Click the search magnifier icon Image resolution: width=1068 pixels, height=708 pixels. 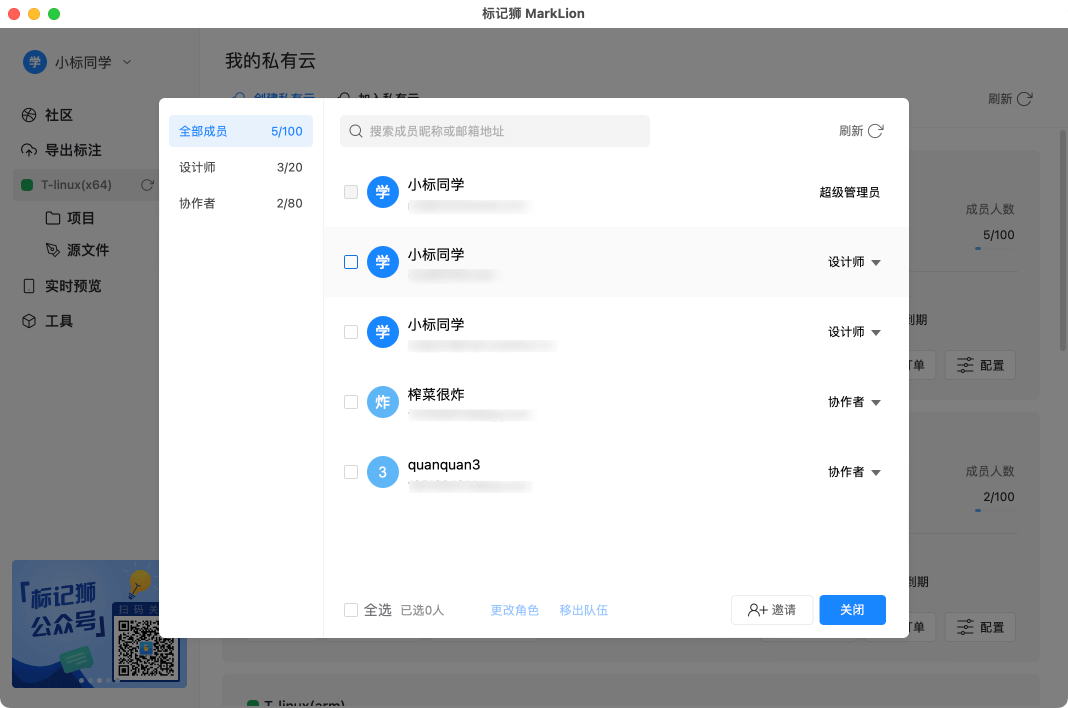point(355,131)
